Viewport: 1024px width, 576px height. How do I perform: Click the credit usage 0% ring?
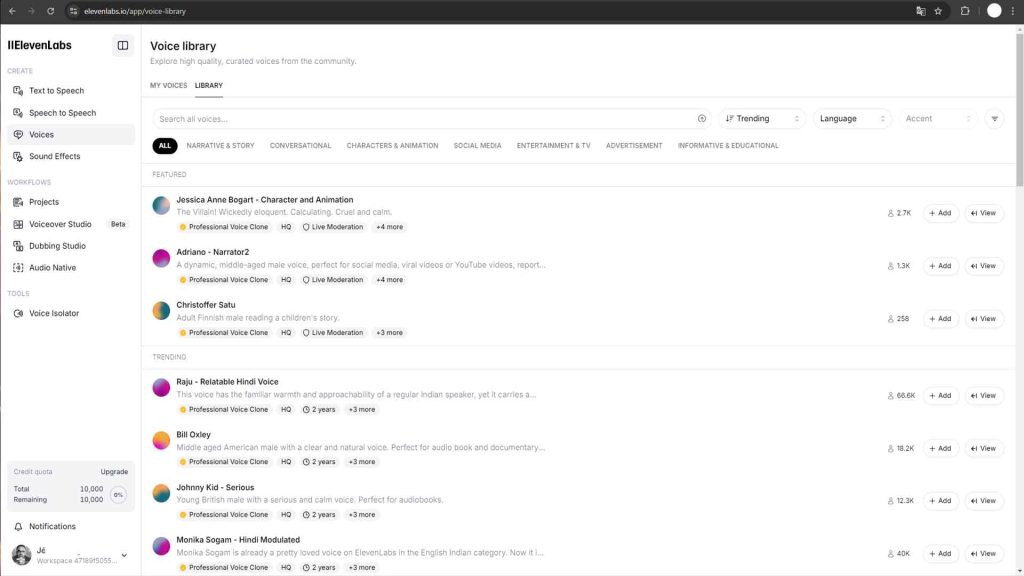[x=118, y=494]
